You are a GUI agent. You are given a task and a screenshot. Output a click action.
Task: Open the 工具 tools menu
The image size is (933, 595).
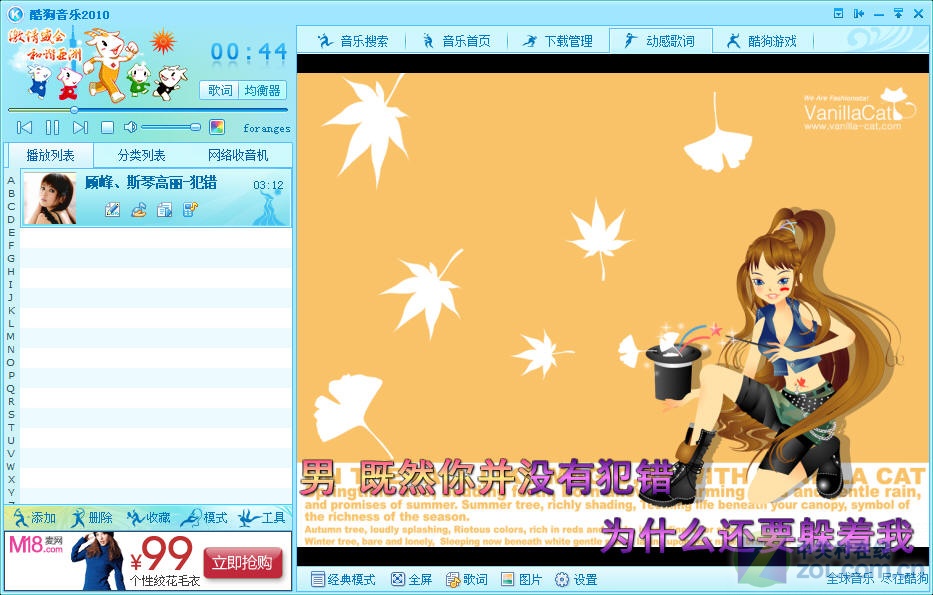(x=262, y=518)
